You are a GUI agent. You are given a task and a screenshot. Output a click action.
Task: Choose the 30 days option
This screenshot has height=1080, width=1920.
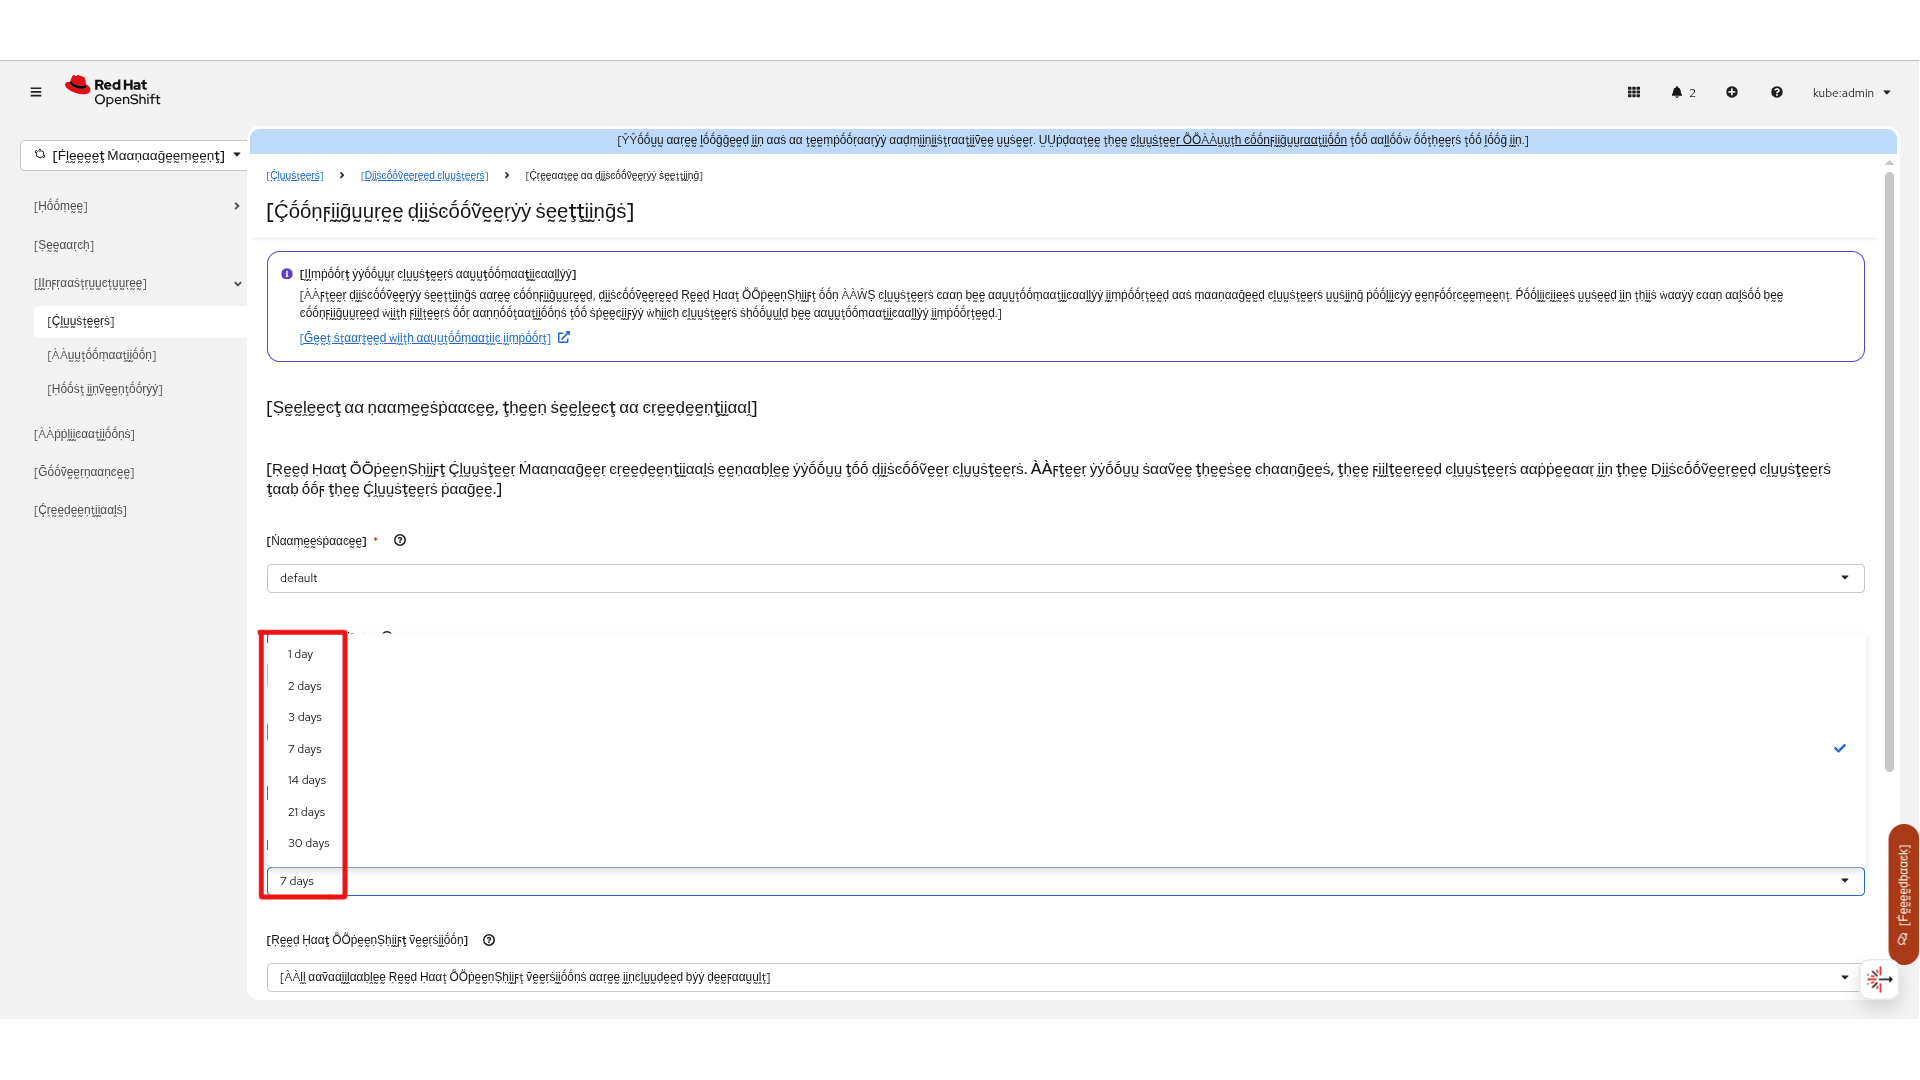pos(308,843)
